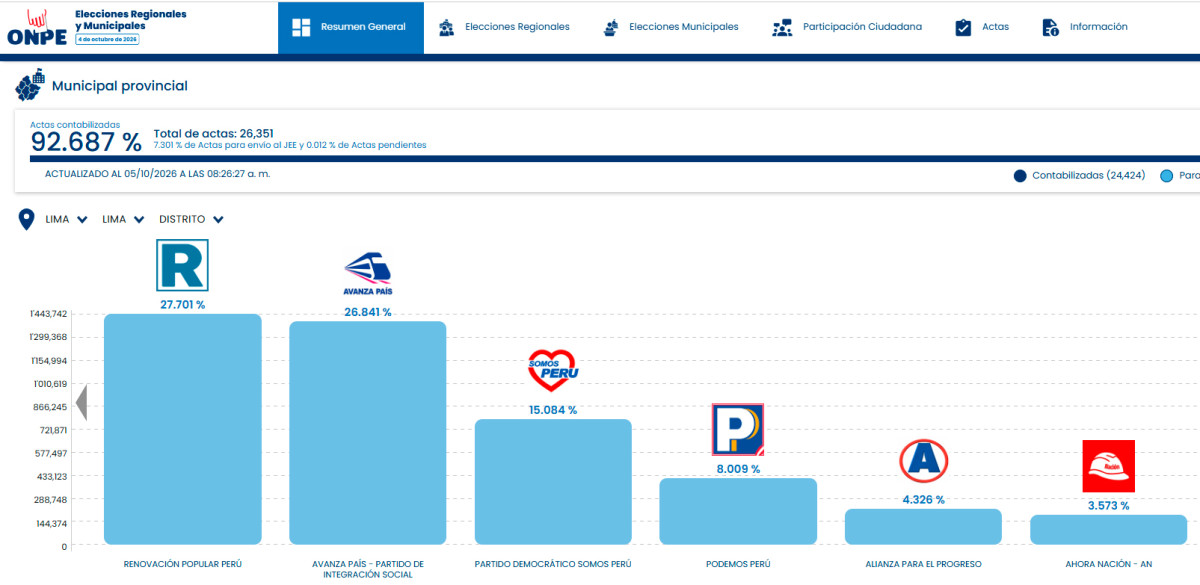Click the Avanza País train logo
The width and height of the screenshot is (1200, 585).
coord(368,273)
